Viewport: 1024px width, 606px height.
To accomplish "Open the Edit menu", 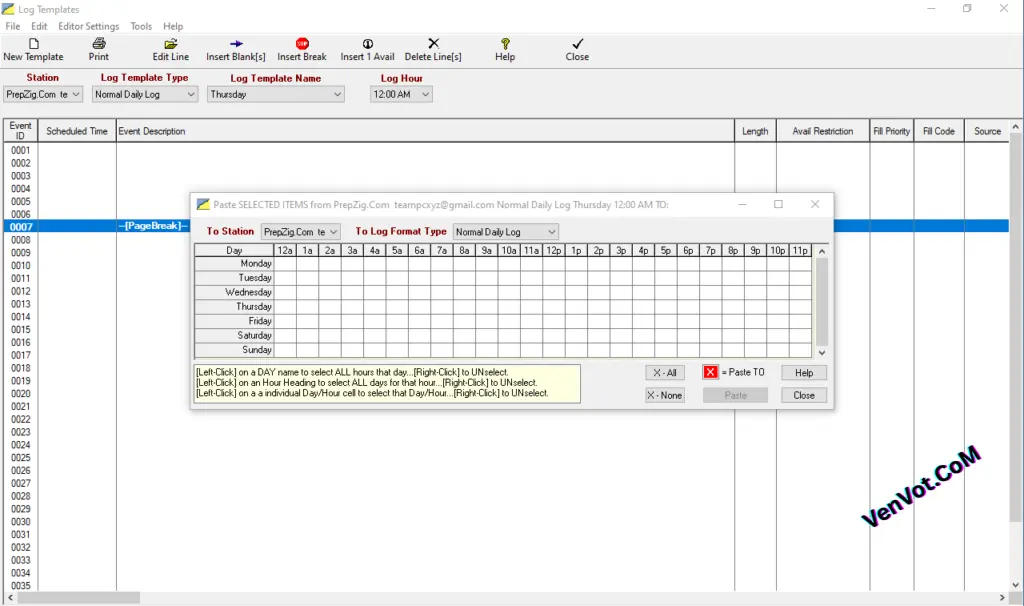I will [39, 26].
